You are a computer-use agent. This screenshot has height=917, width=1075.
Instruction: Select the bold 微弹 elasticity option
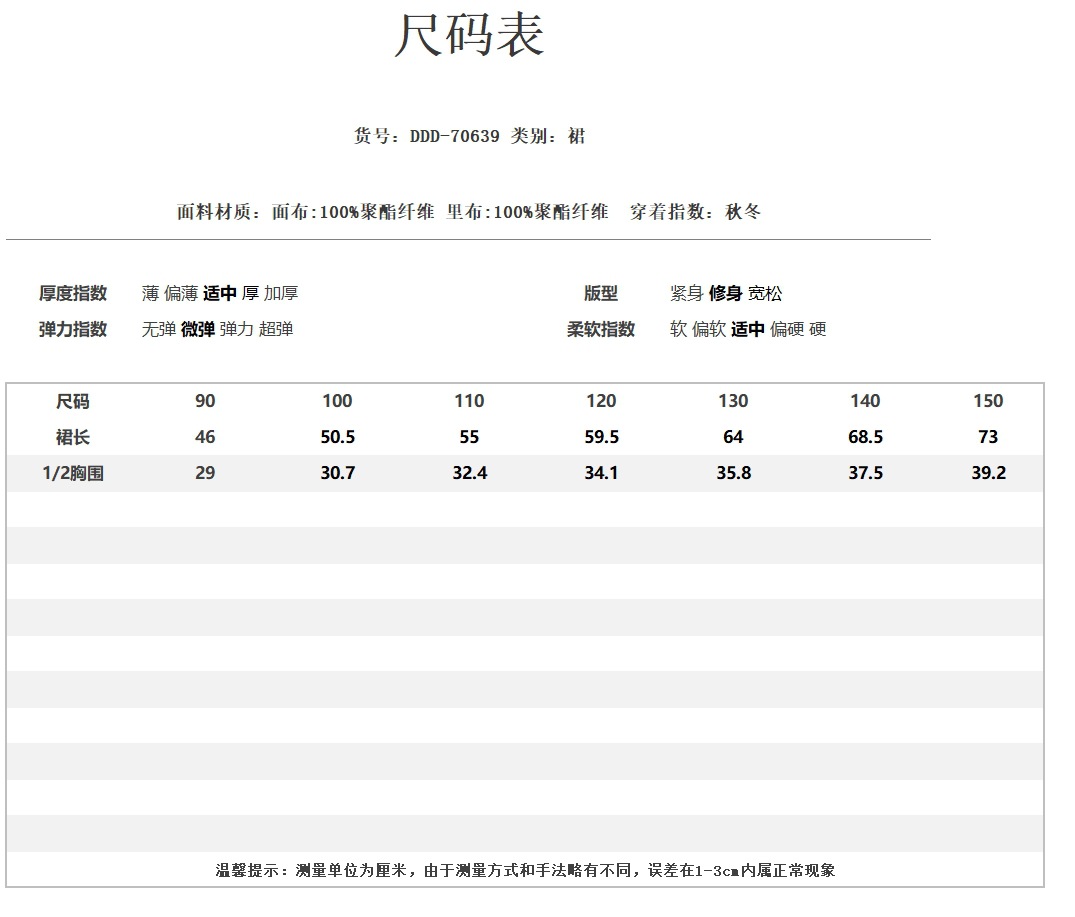tap(197, 329)
